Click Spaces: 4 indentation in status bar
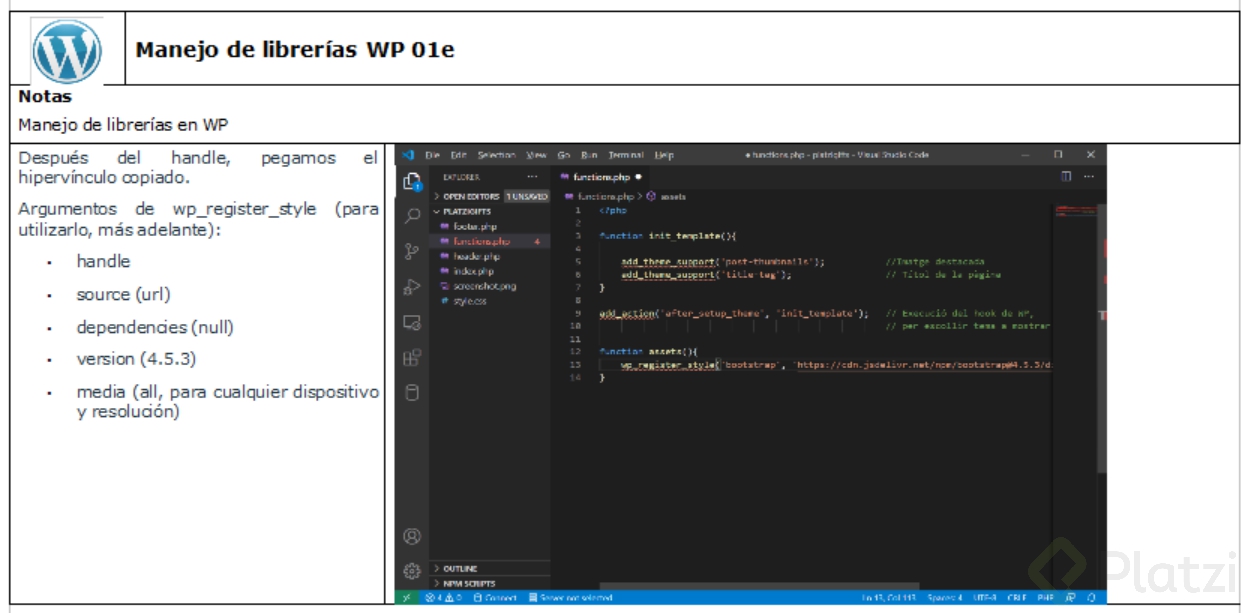Image resolution: width=1249 pixels, height=613 pixels. 944,598
